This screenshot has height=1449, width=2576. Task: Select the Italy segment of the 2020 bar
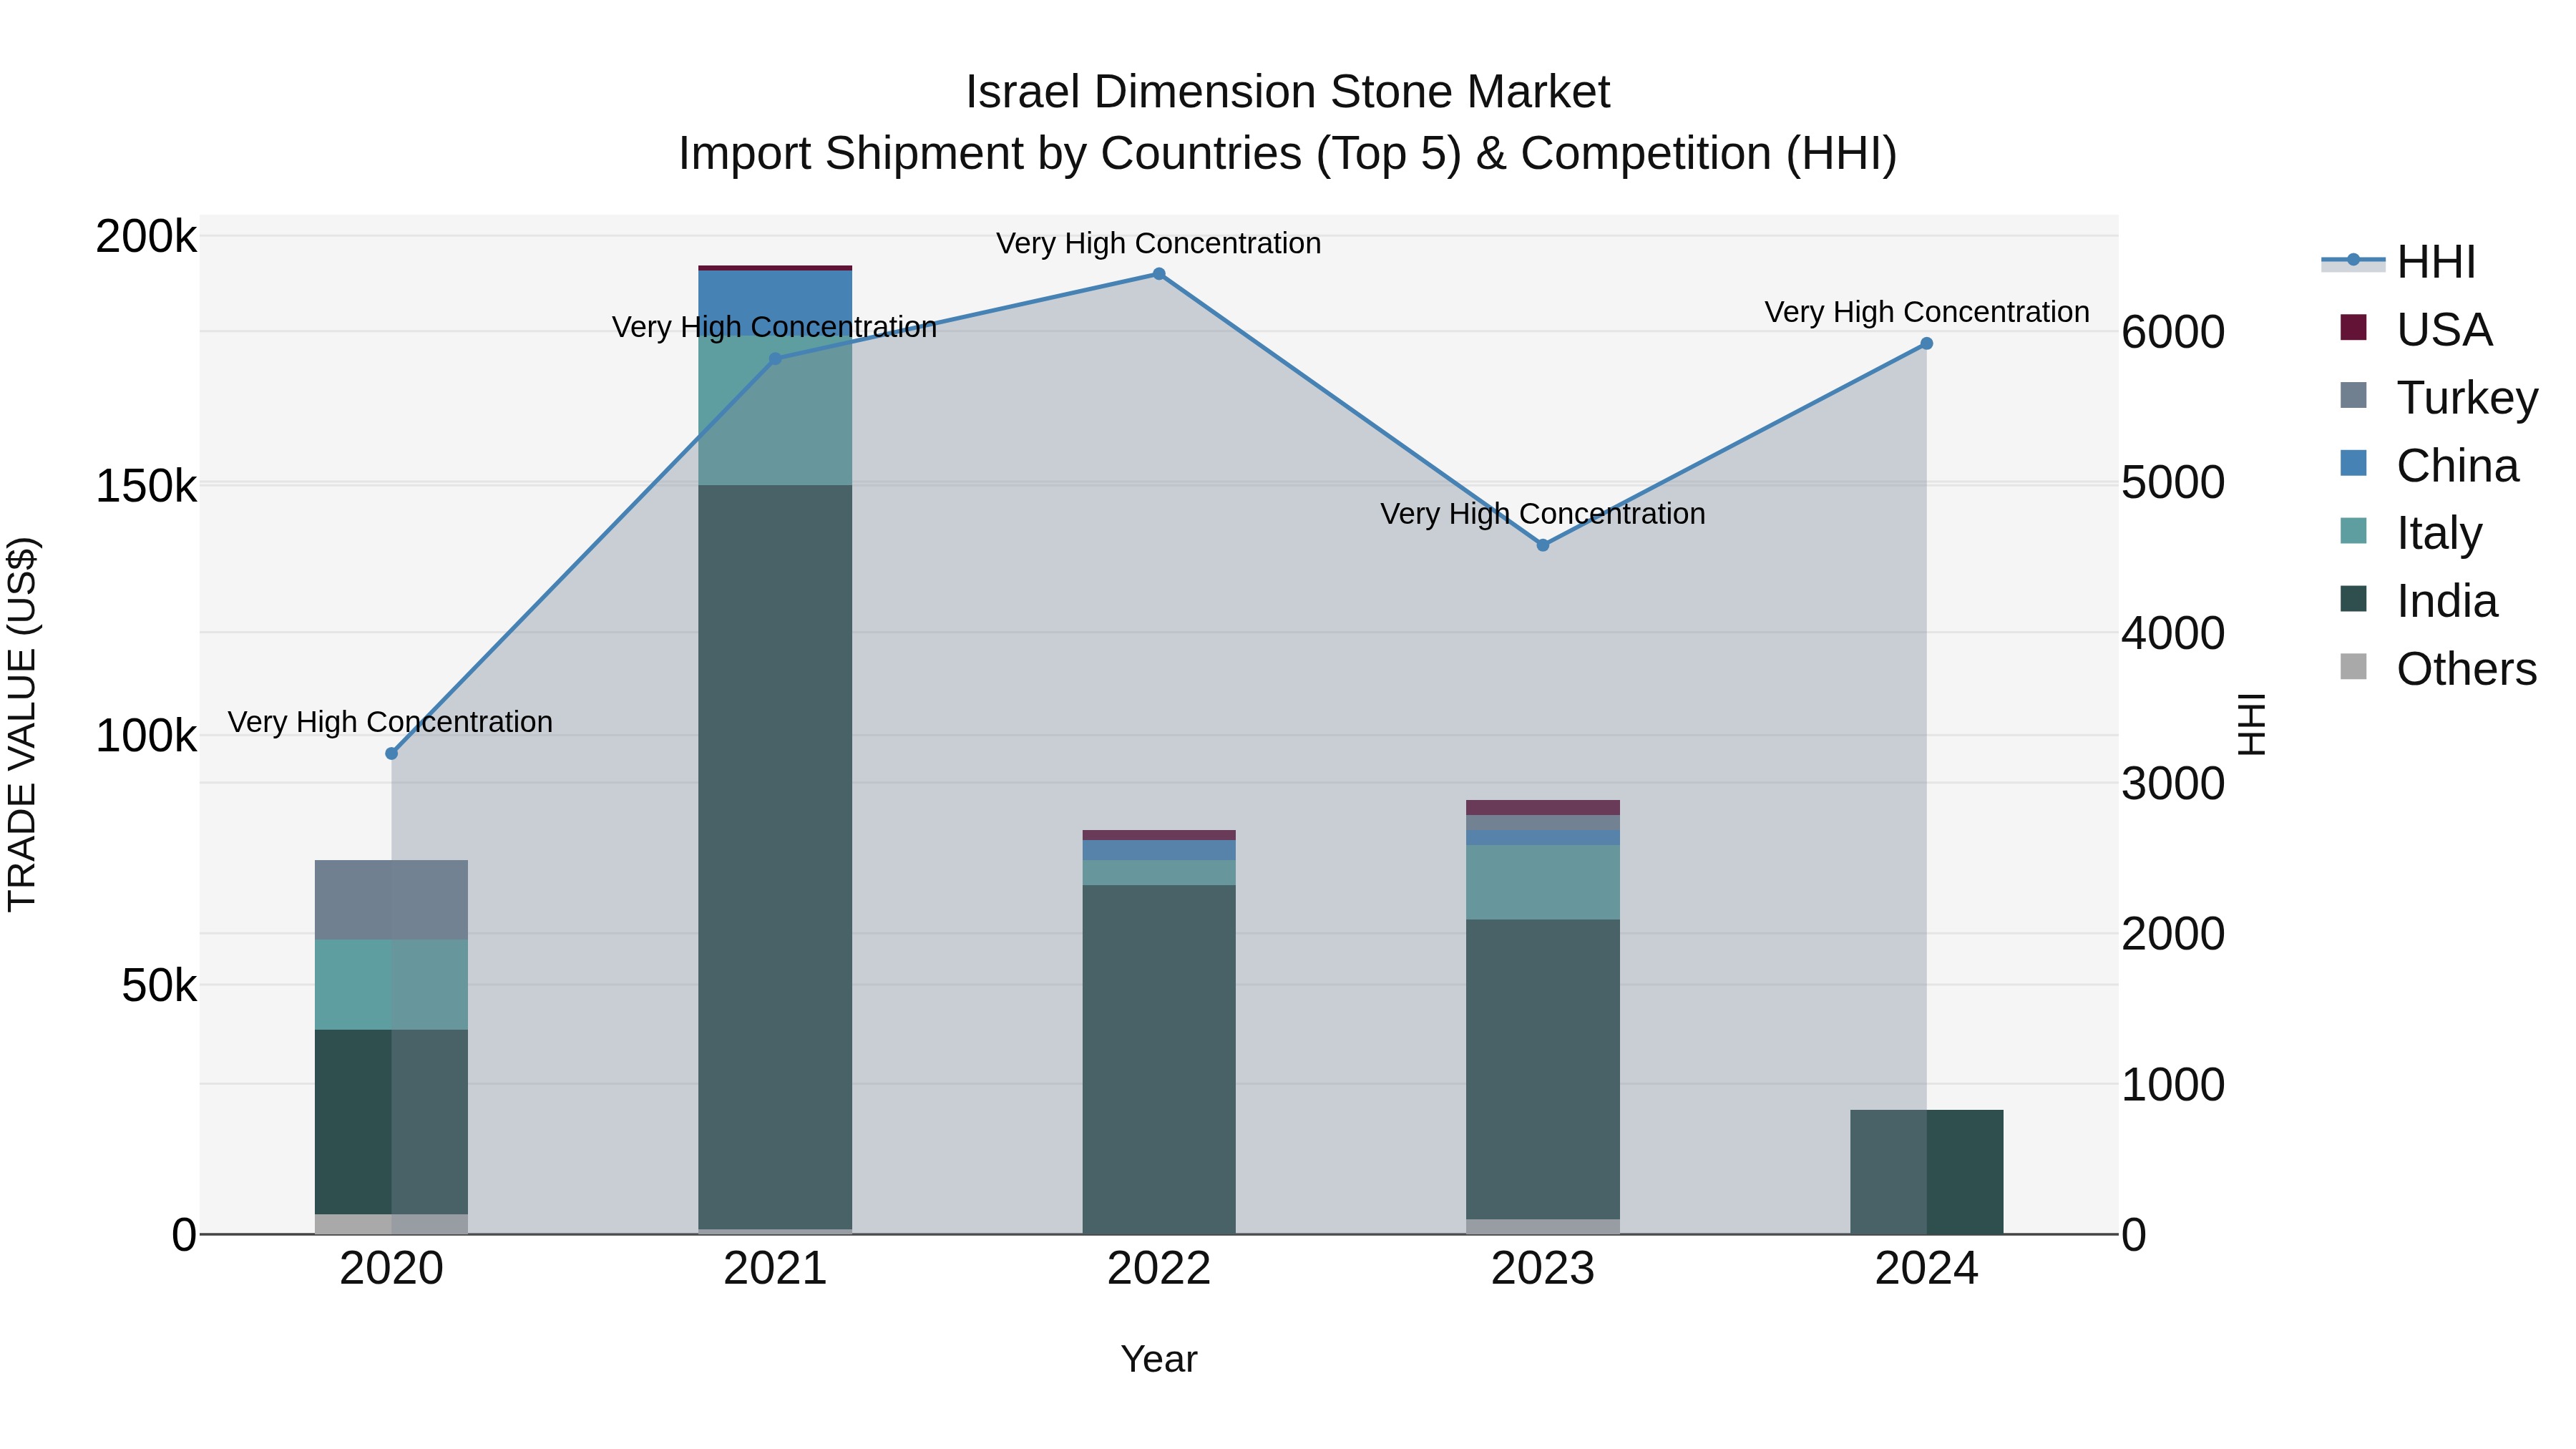pos(392,985)
